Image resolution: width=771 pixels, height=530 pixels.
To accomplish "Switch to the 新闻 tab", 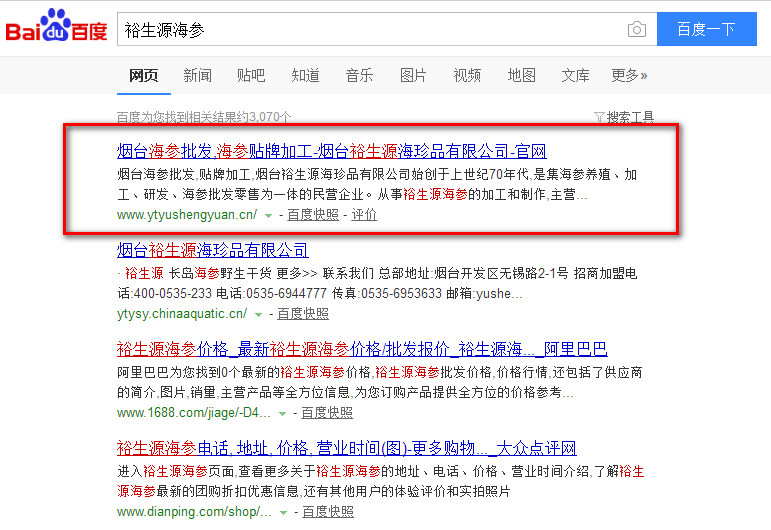I will click(x=197, y=75).
